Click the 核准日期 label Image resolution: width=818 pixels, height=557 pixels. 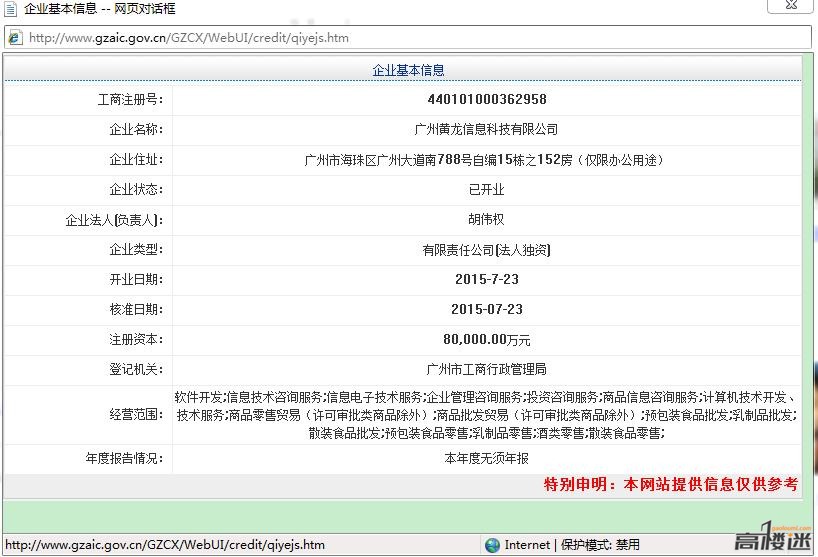tap(136, 309)
